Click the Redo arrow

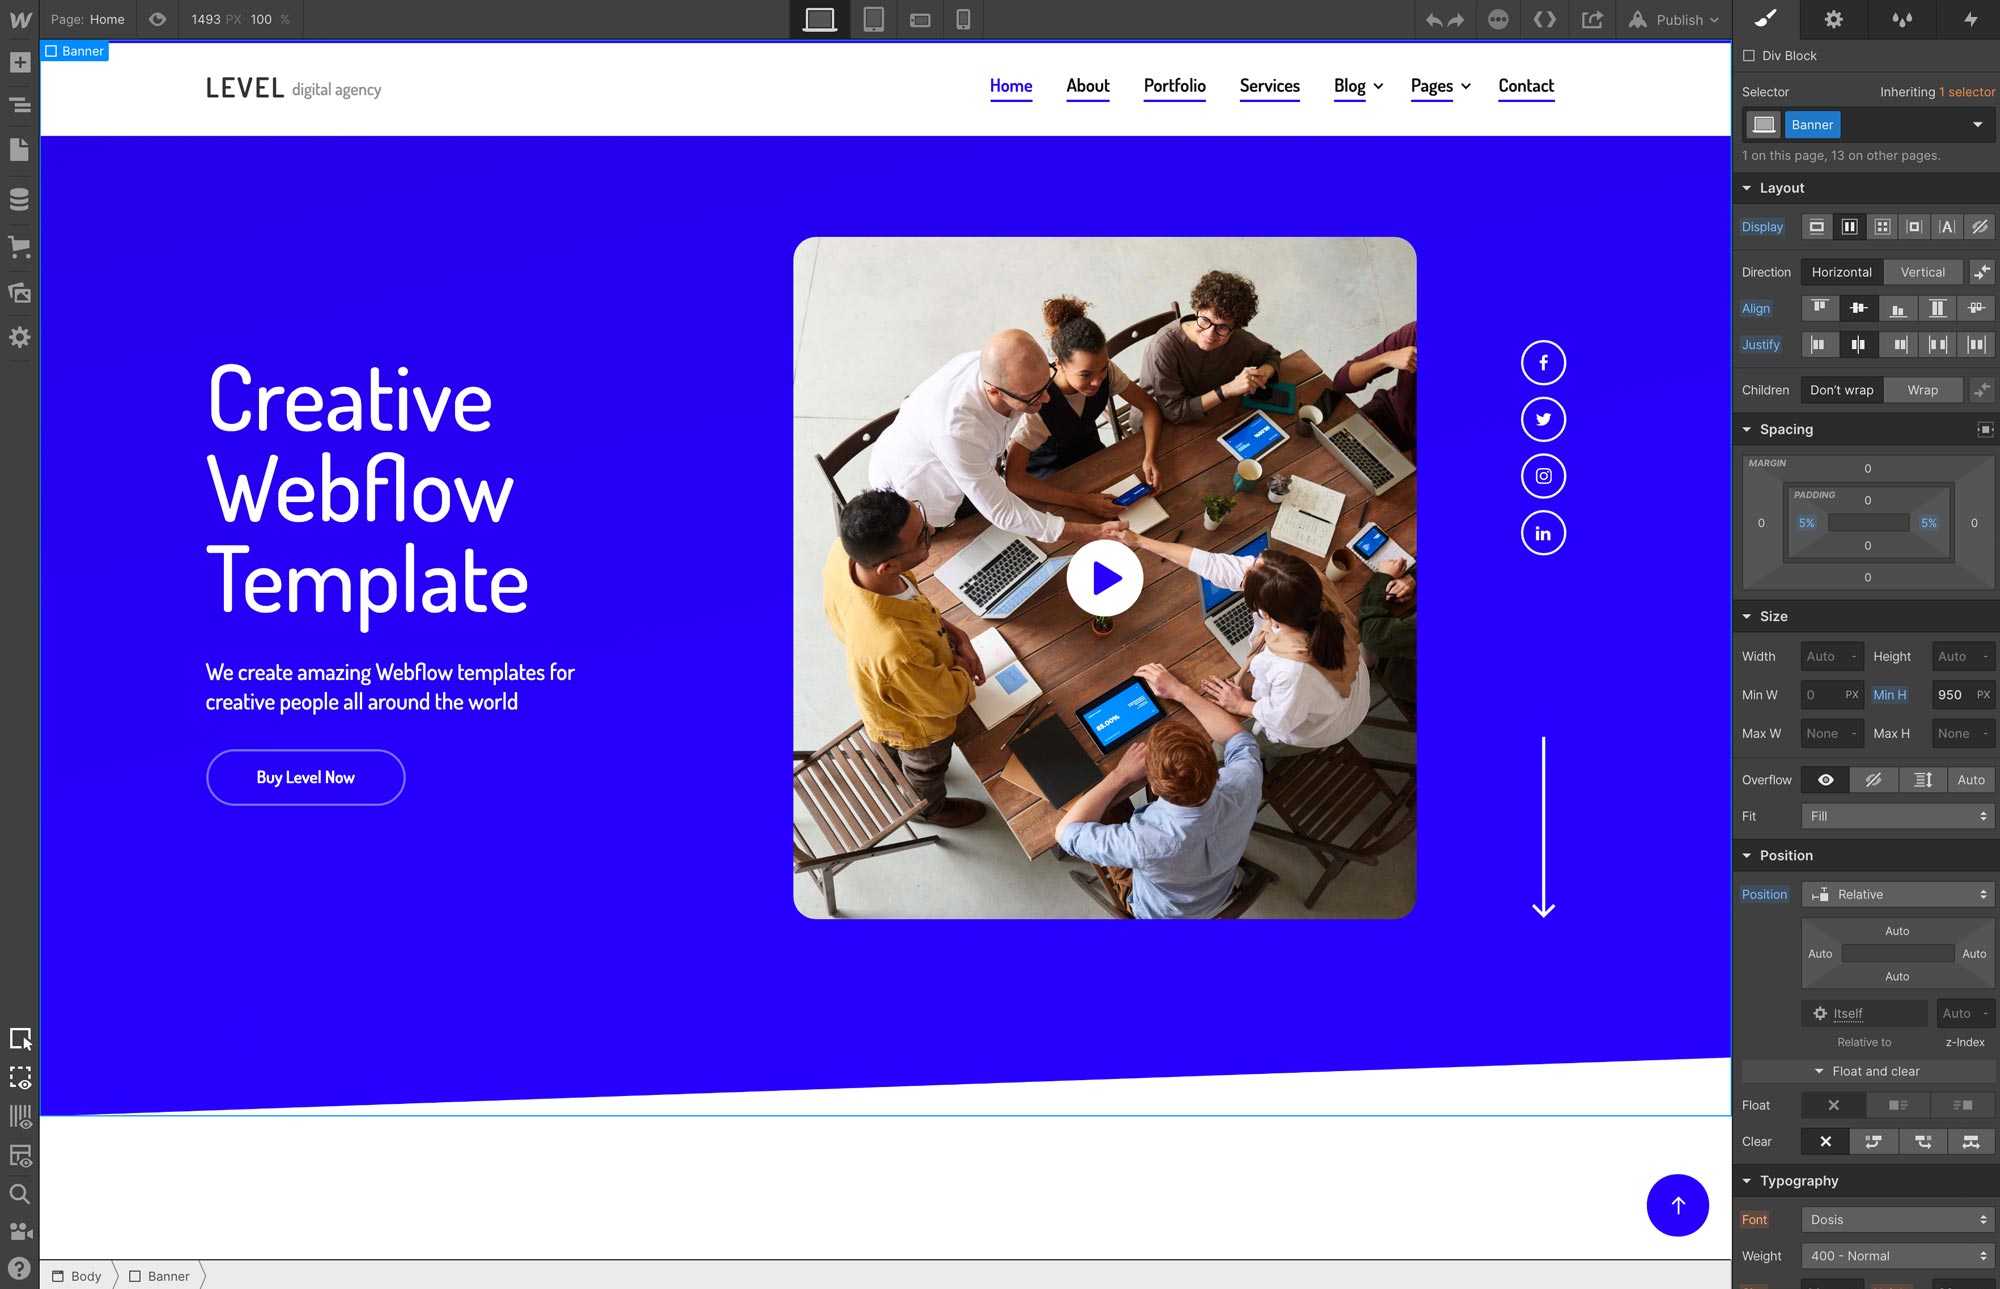pos(1456,20)
